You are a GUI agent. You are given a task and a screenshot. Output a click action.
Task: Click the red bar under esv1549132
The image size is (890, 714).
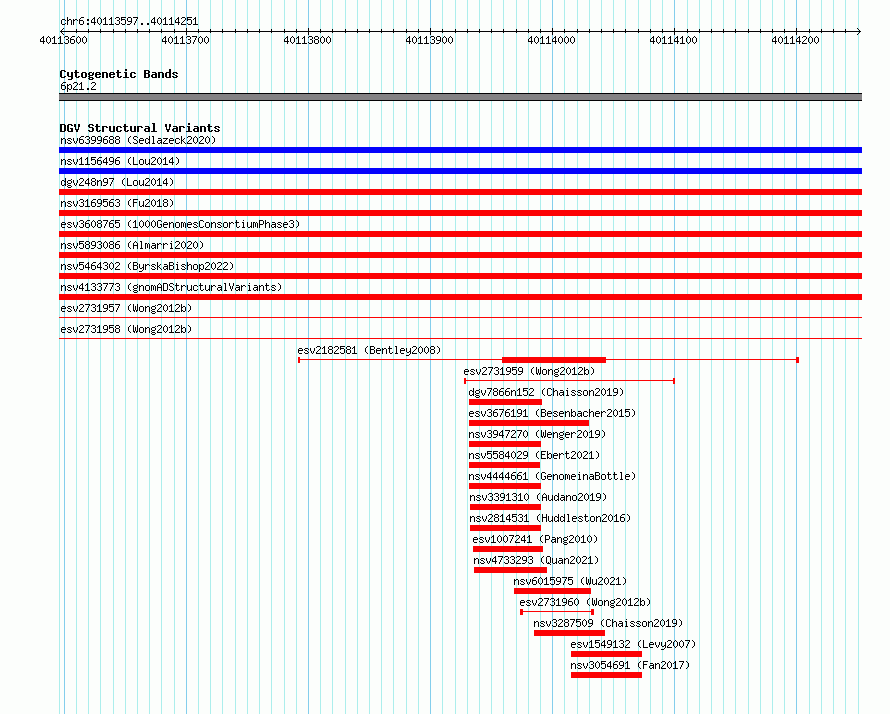[606, 654]
